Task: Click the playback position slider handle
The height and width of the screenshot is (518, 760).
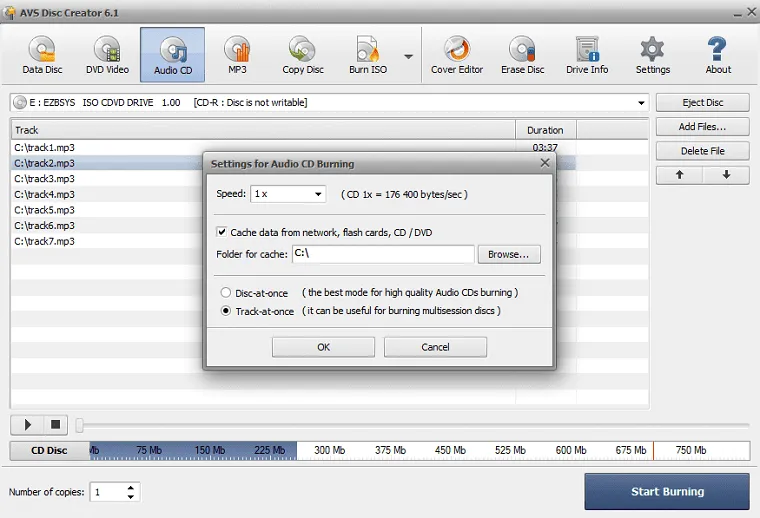Action: pos(79,425)
